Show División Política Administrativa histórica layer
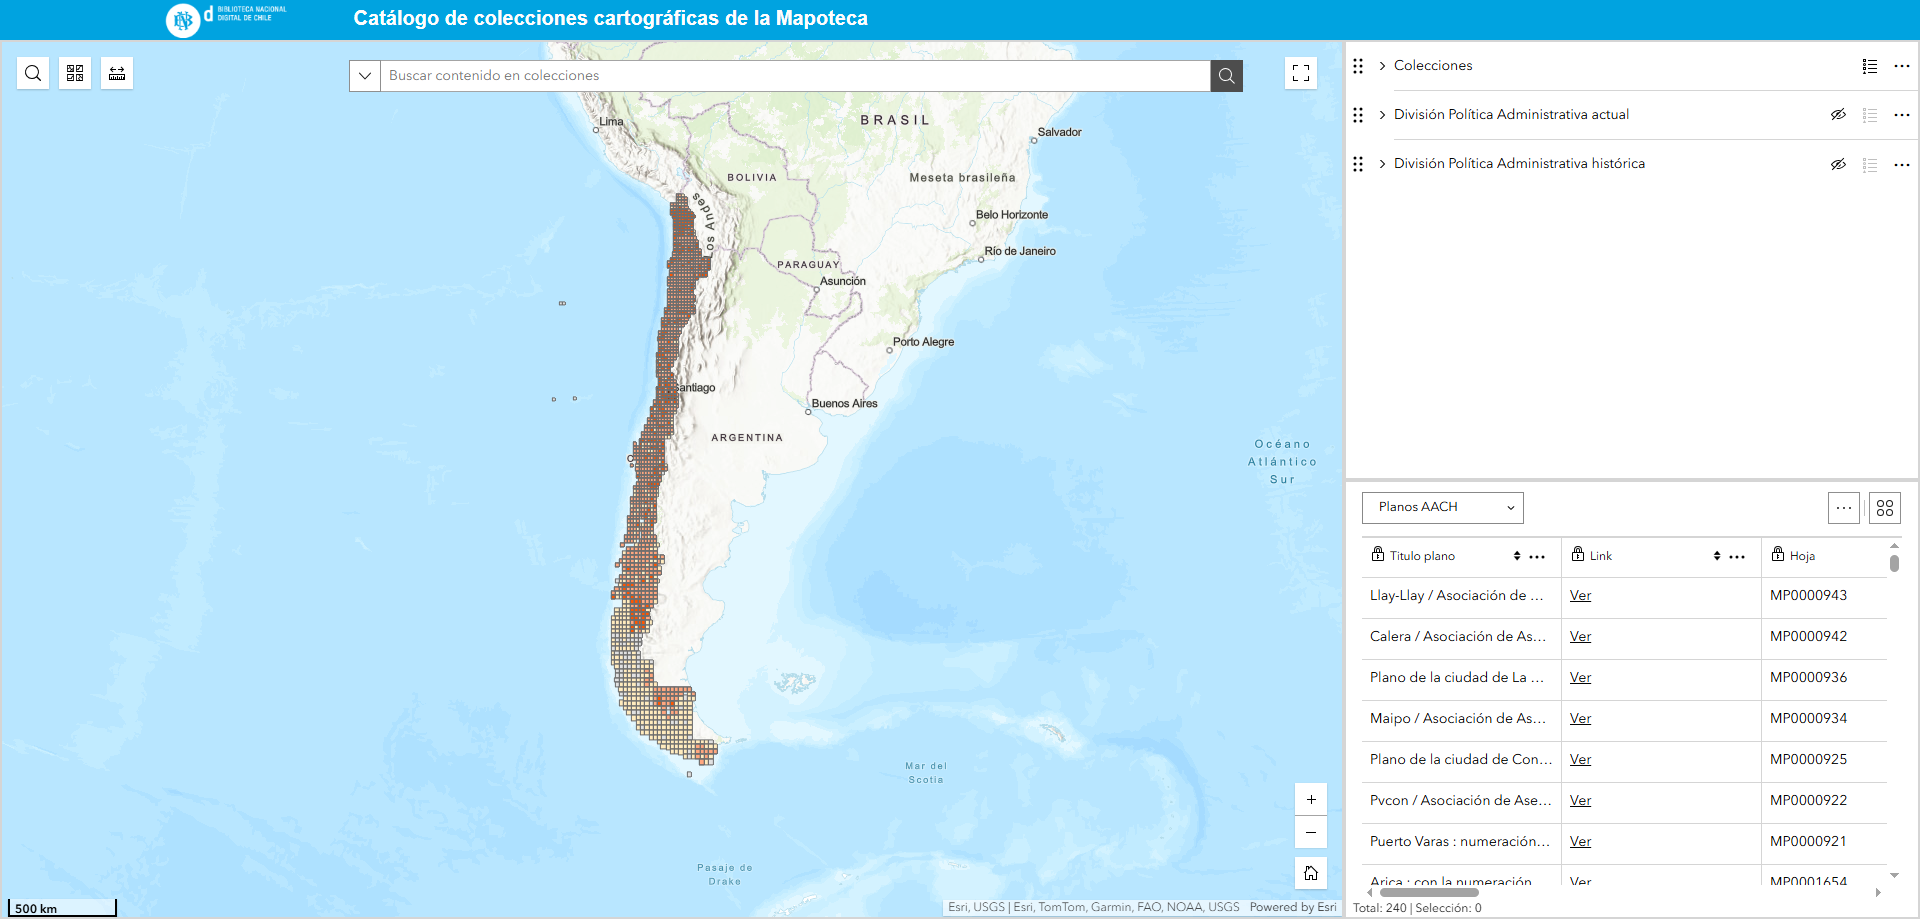Viewport: 1920px width, 919px height. (1837, 164)
